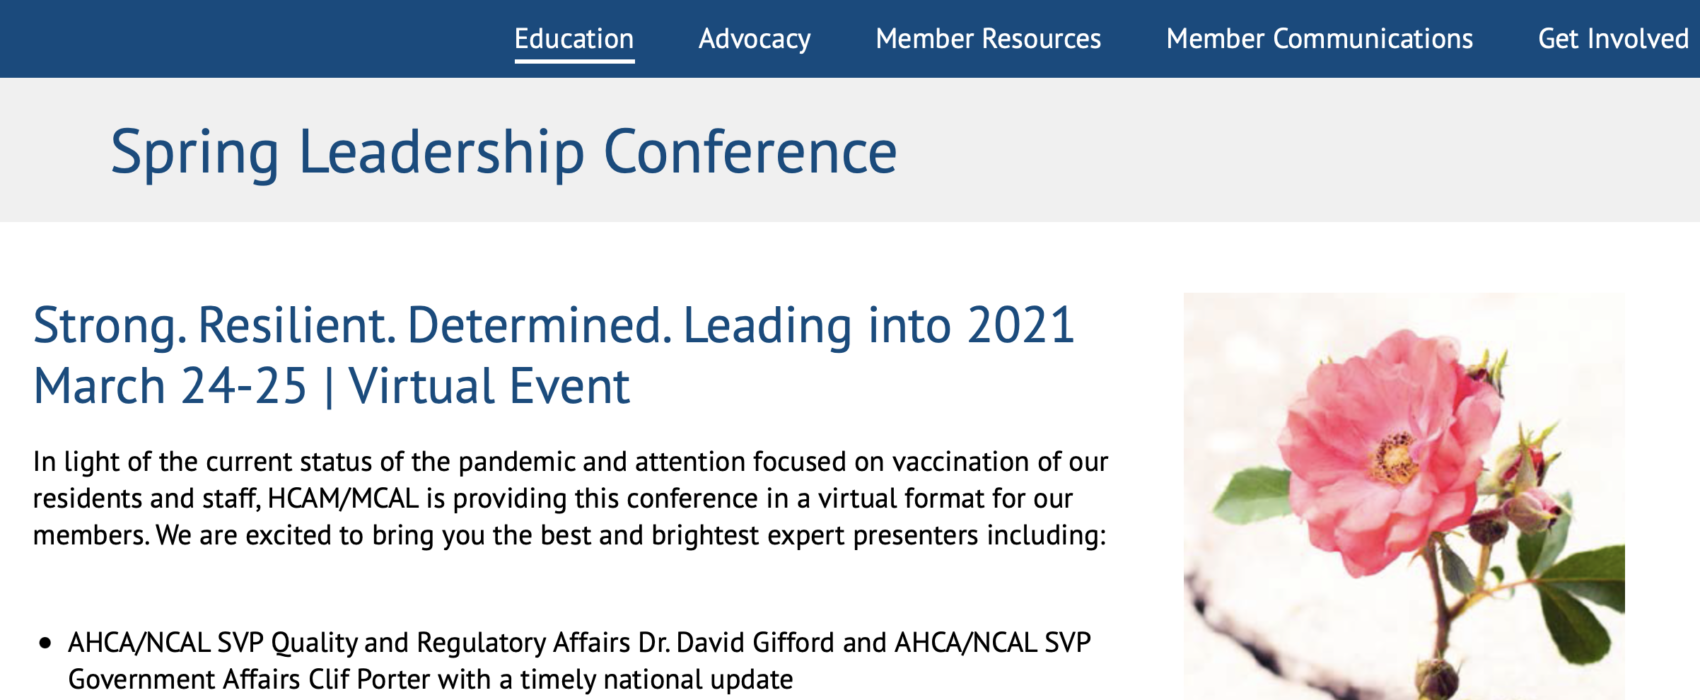Viewport: 1700px width, 700px height.
Task: Go to Member Communications menu
Action: [x=1319, y=39]
